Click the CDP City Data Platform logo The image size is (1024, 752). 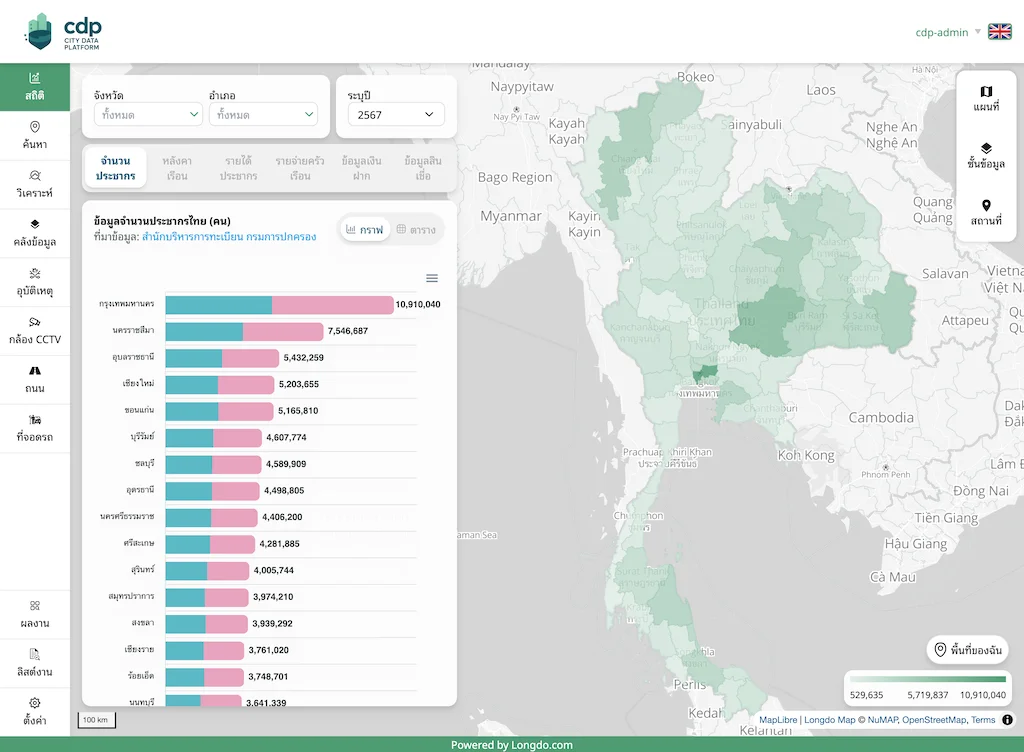click(63, 31)
